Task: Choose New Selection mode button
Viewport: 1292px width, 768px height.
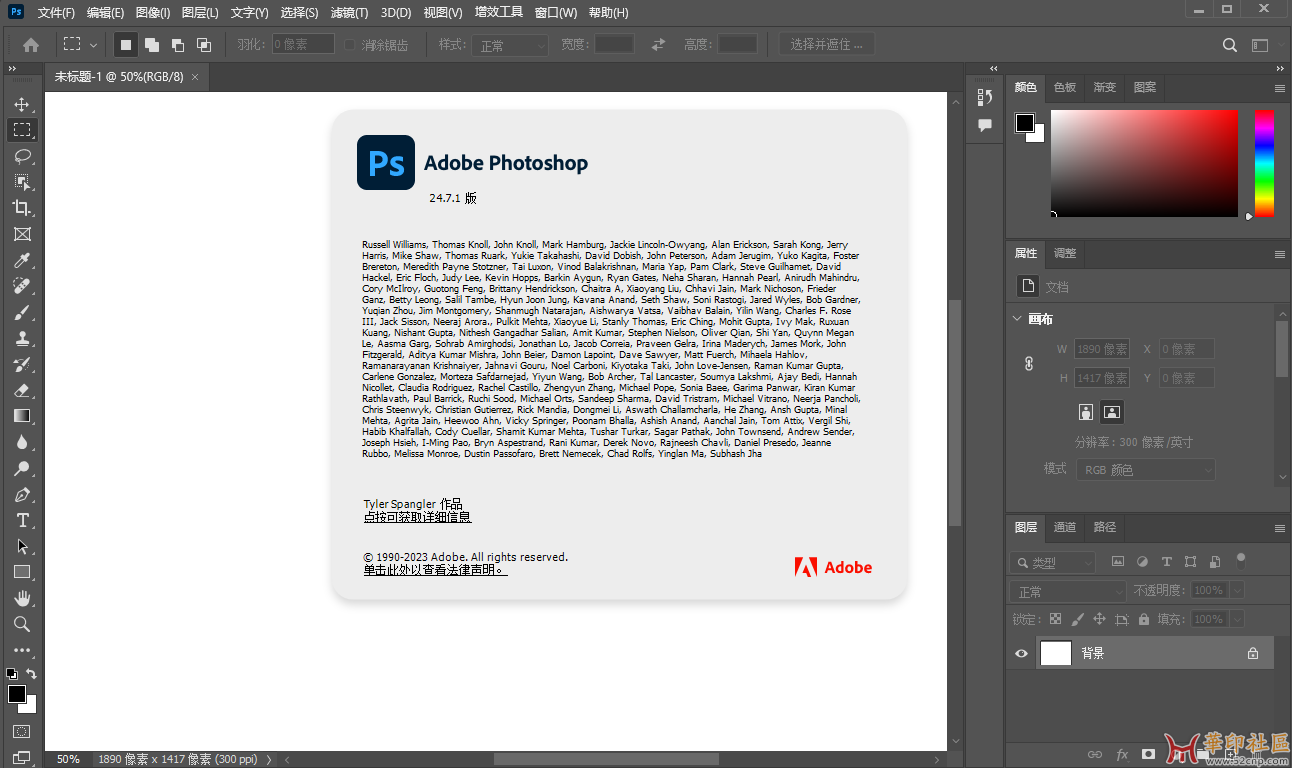Action: tap(126, 45)
